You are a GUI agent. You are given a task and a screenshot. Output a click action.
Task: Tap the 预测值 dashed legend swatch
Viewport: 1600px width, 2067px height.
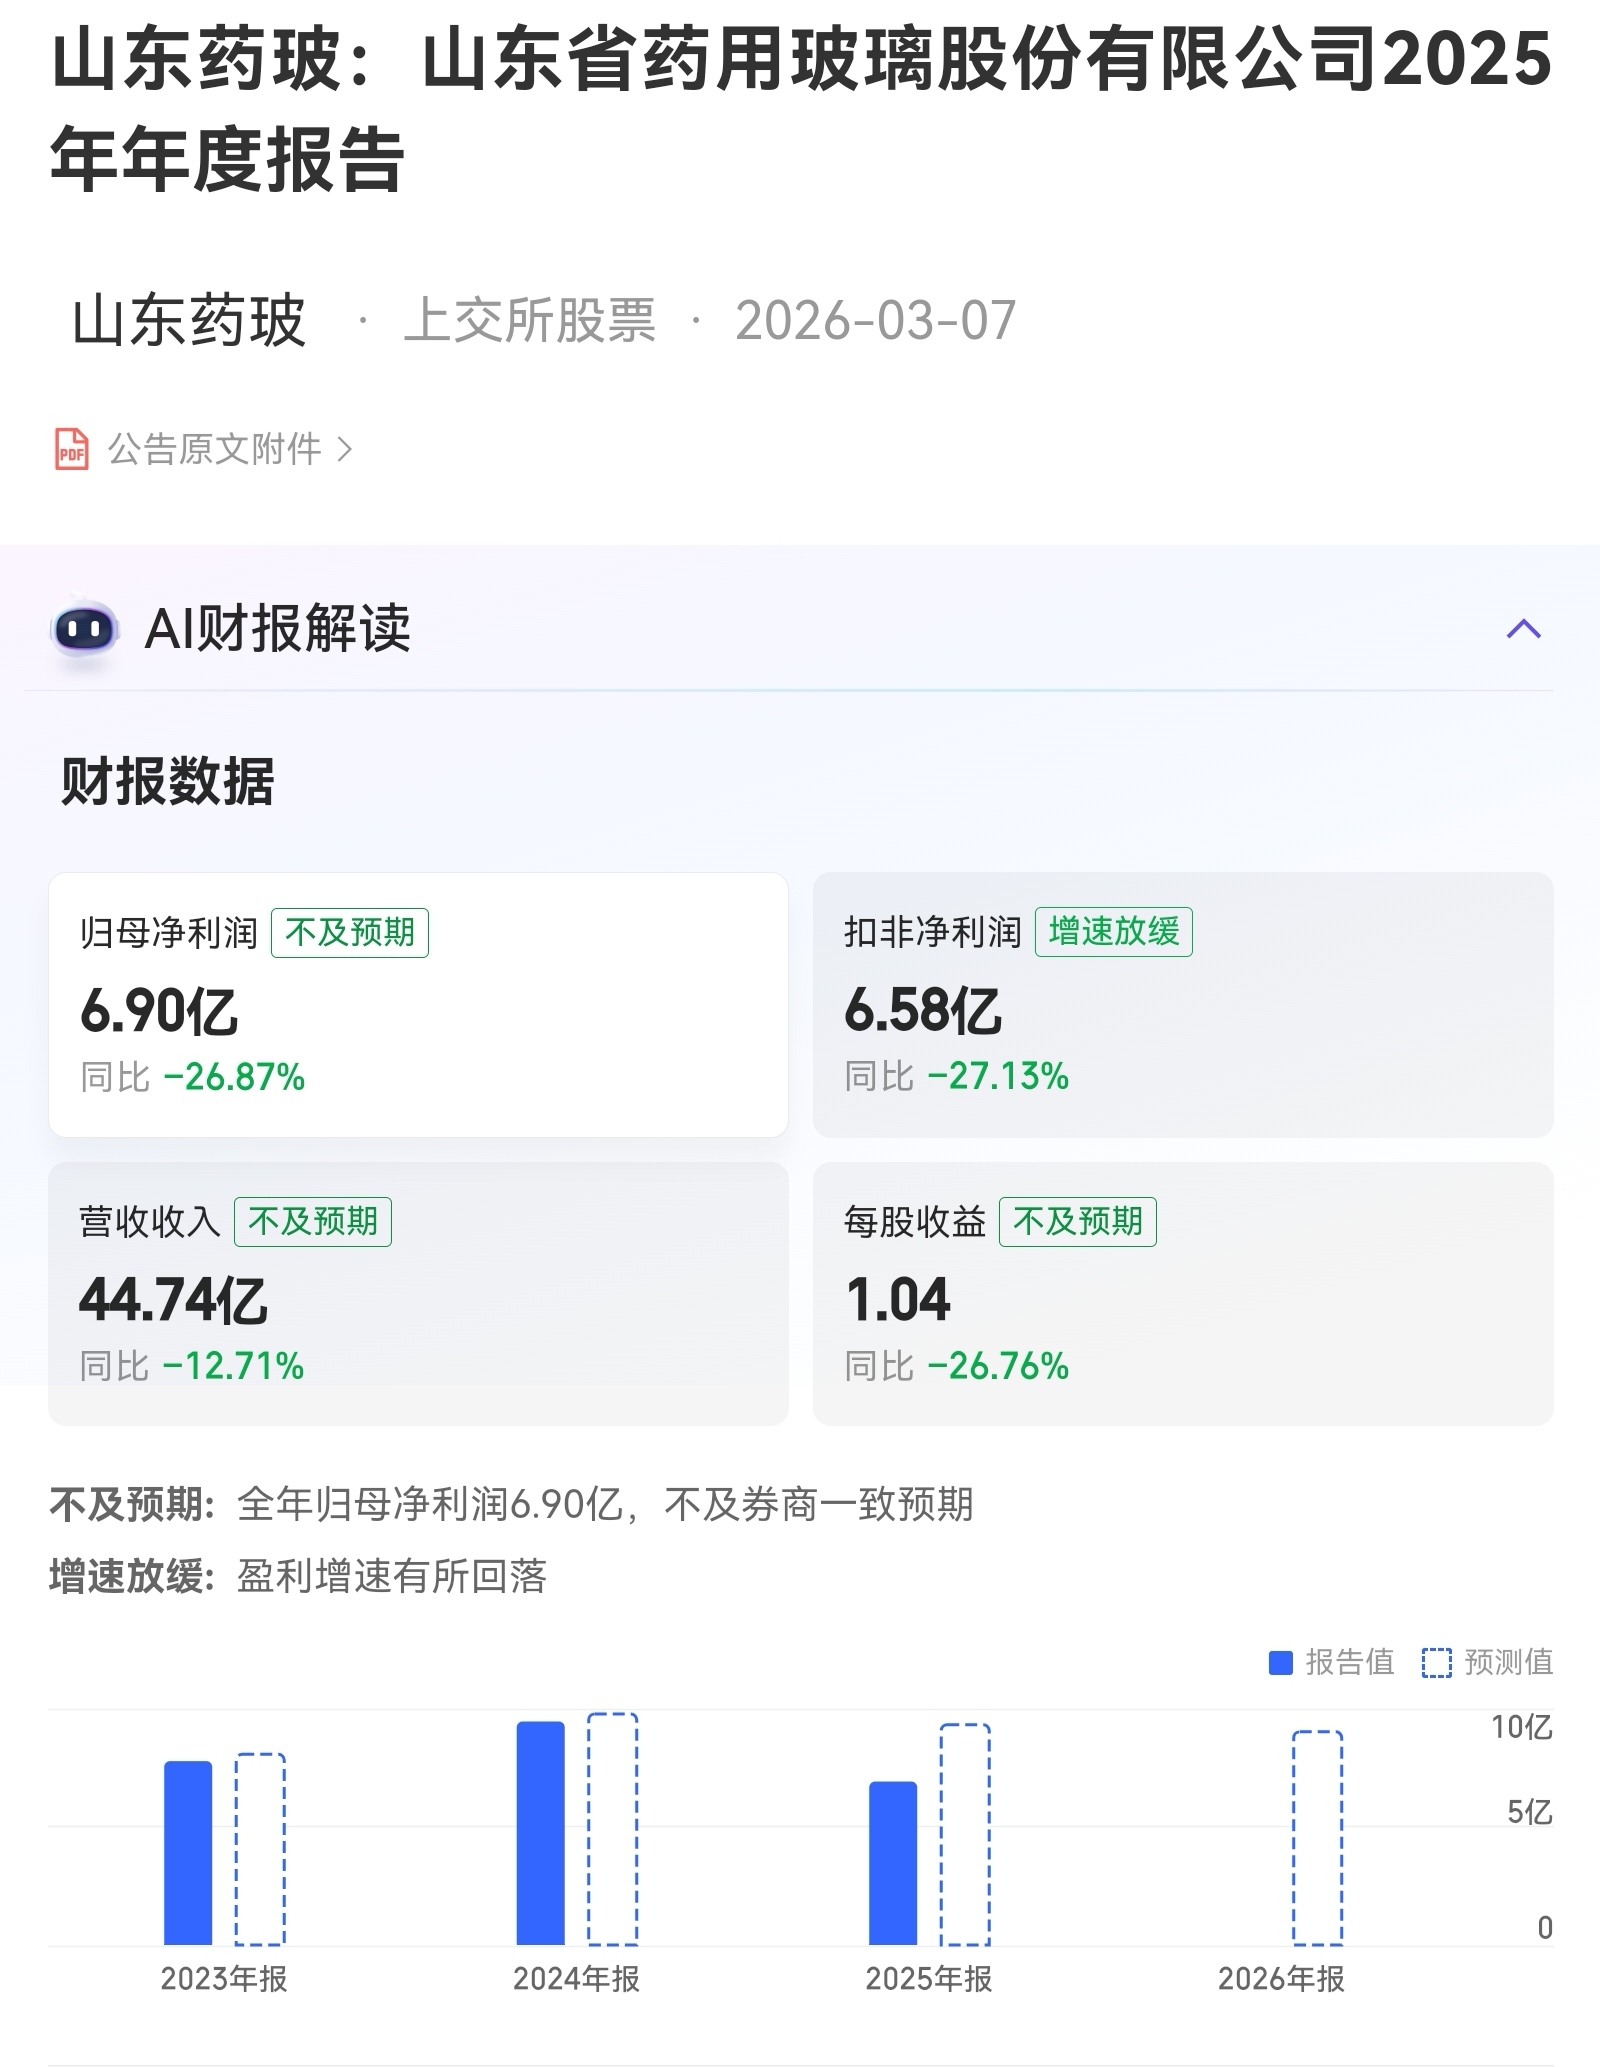coord(1436,1663)
